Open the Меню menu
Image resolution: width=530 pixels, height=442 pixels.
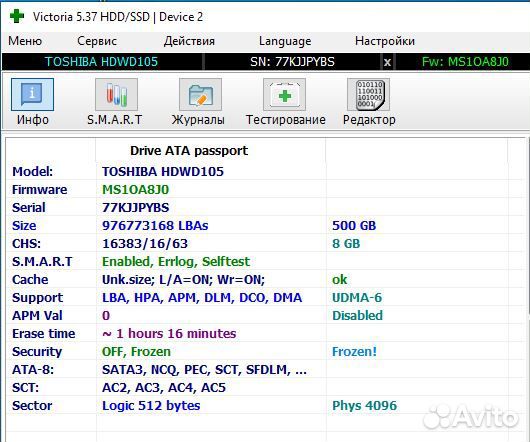(x=25, y=41)
